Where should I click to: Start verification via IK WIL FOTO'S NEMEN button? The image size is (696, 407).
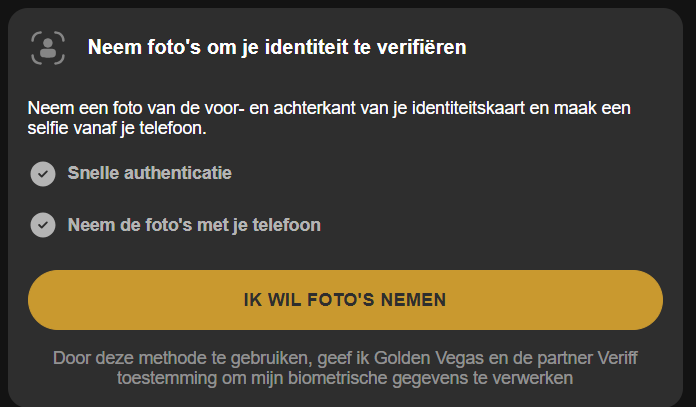pos(345,300)
